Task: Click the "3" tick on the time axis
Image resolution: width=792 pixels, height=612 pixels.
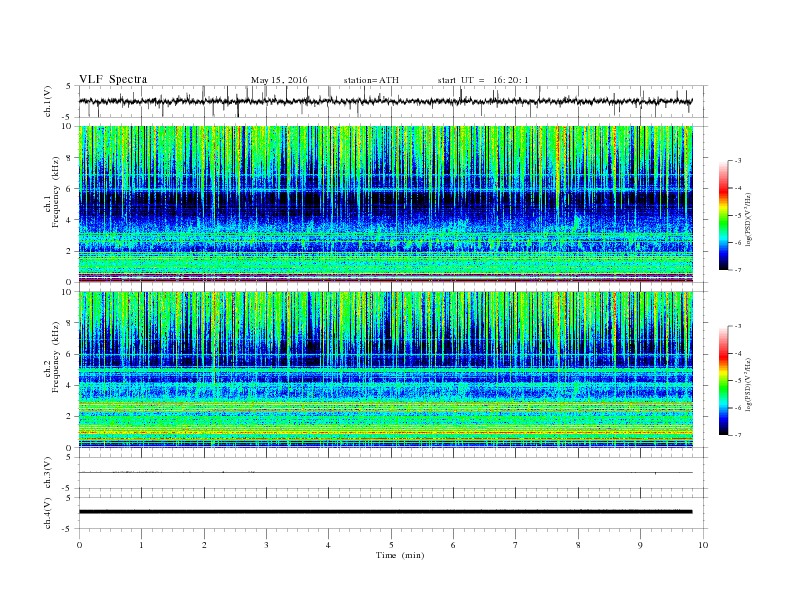Action: tap(266, 545)
